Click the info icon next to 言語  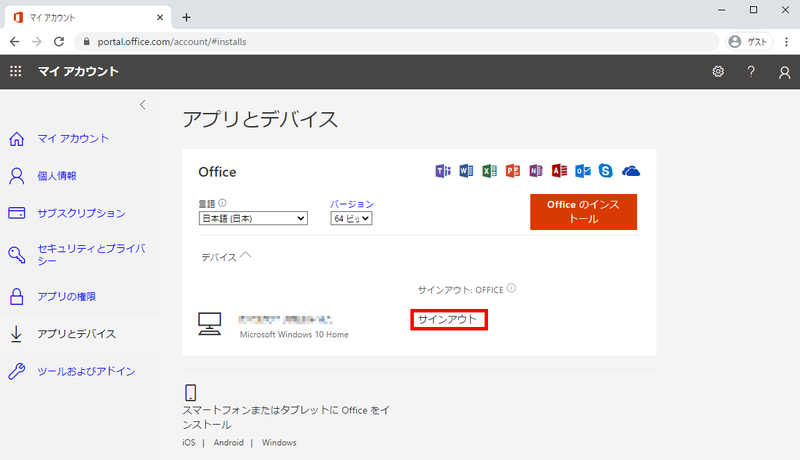point(222,202)
